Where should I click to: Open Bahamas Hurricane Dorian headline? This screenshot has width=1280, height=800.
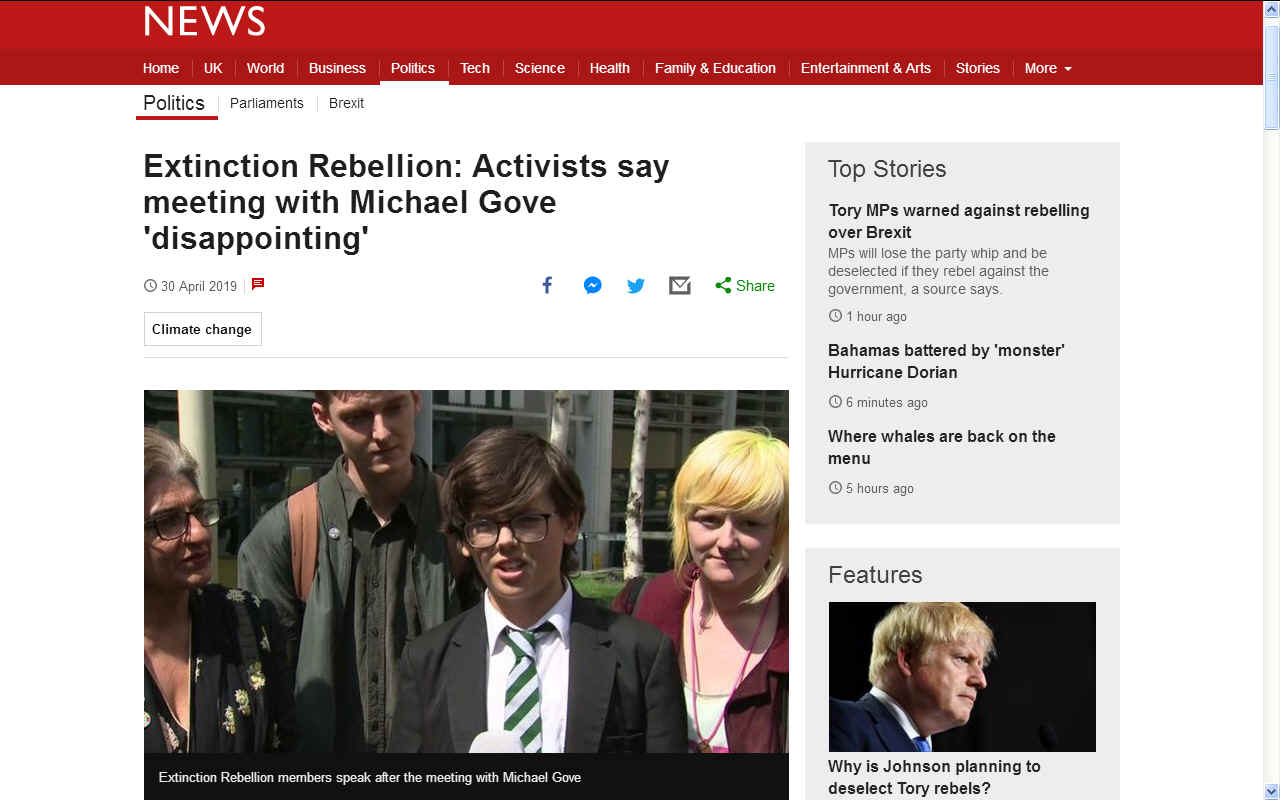pos(945,361)
